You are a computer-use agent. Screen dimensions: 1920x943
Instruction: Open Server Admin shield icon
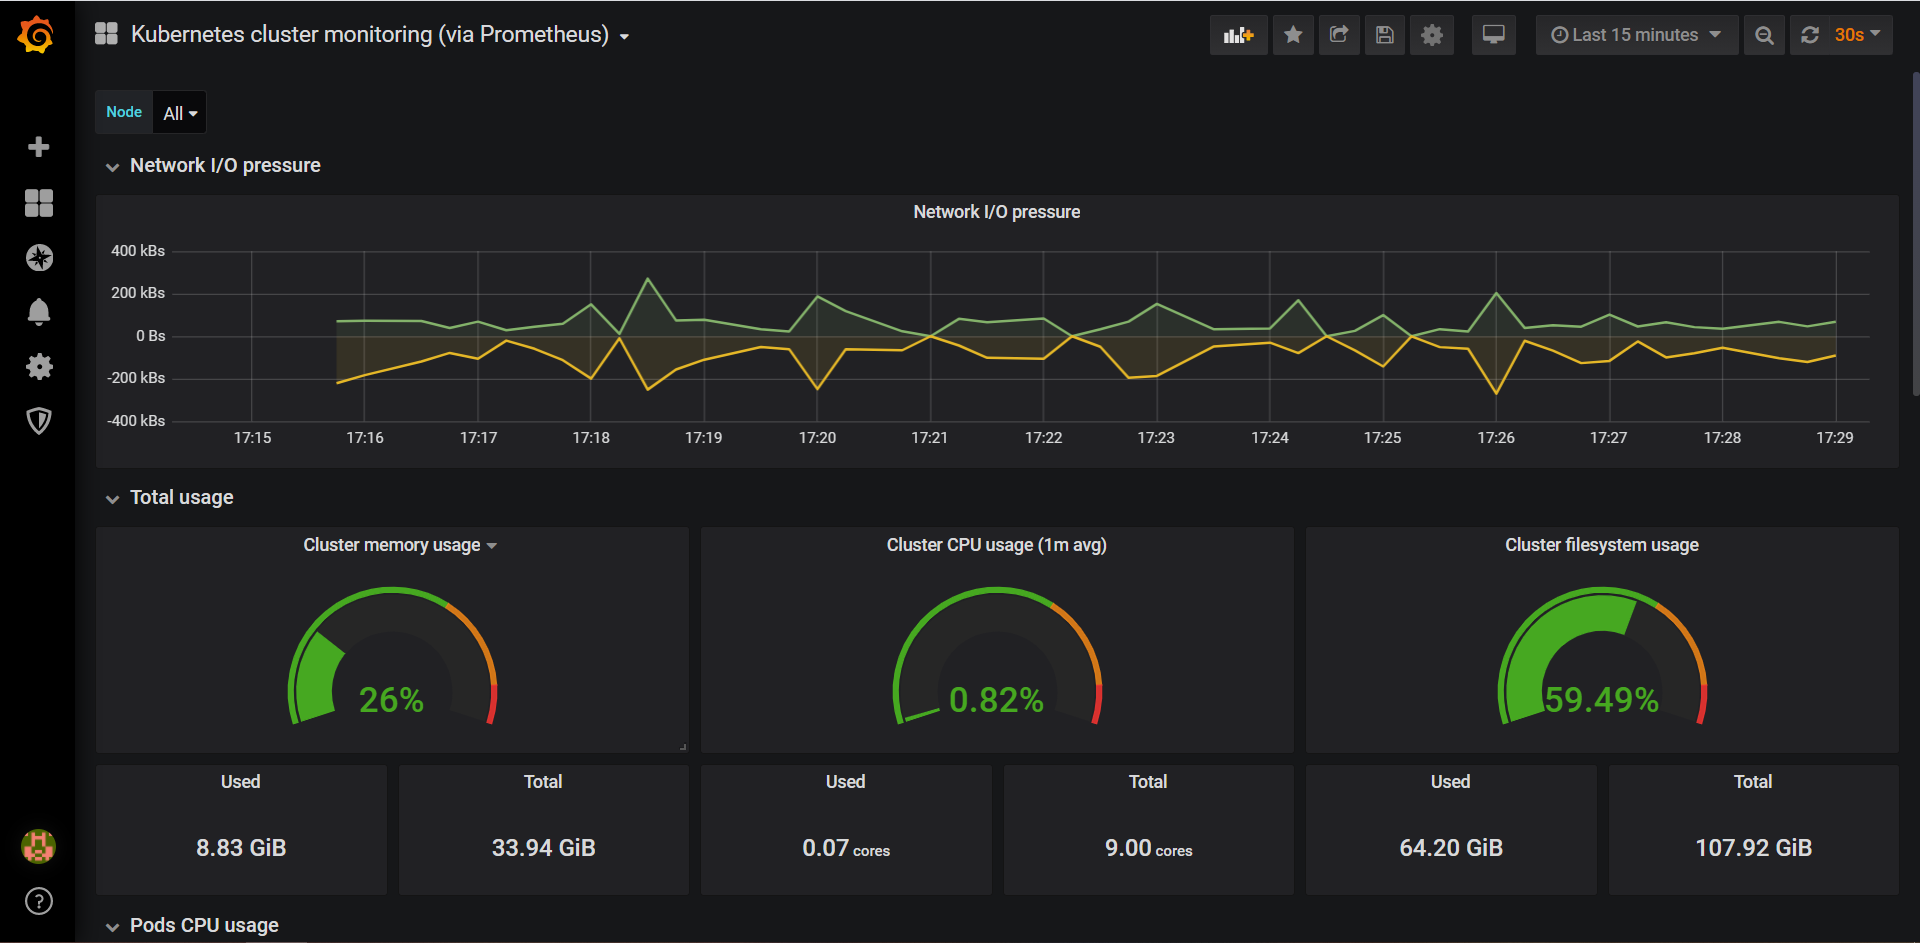point(38,421)
